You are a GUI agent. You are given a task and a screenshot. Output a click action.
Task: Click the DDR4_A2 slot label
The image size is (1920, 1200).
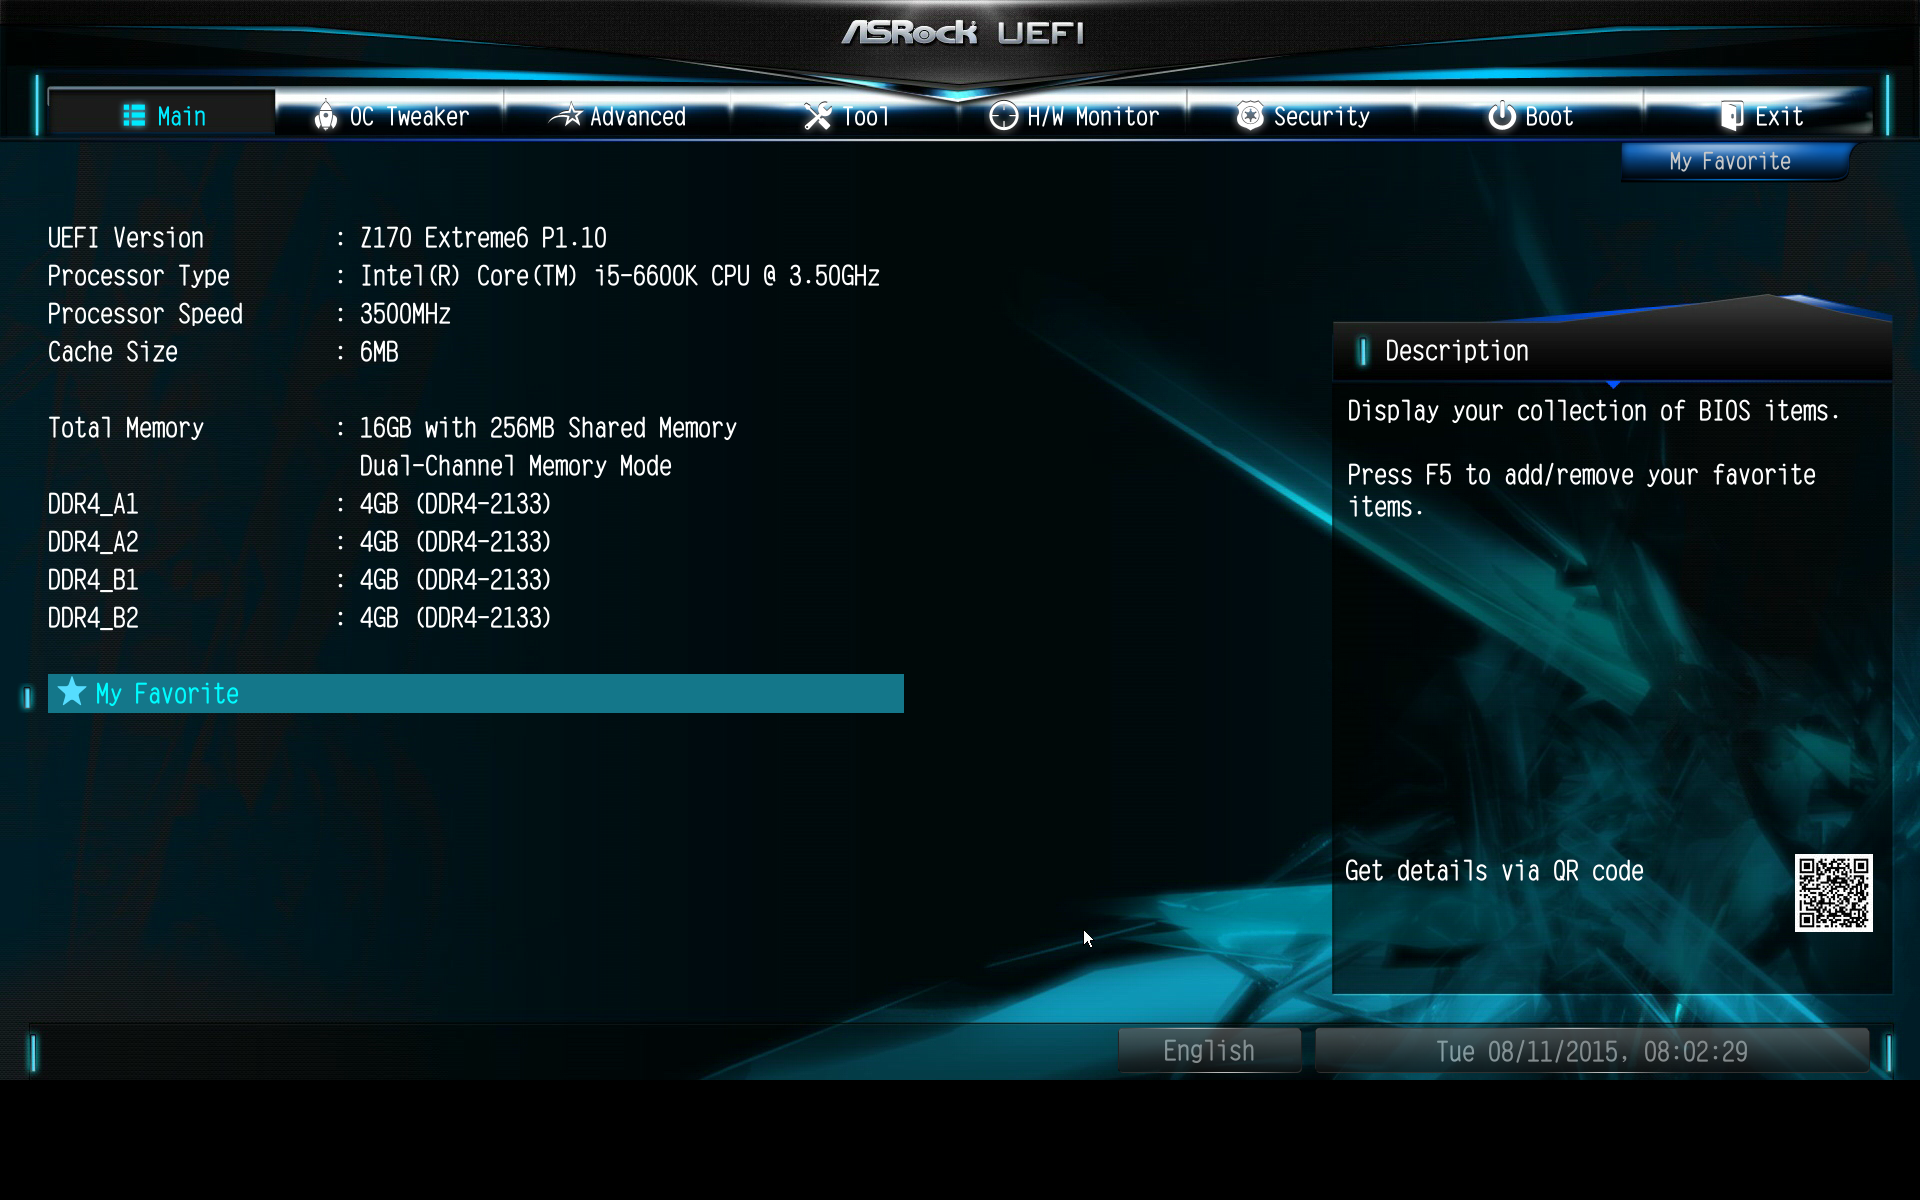(x=93, y=542)
